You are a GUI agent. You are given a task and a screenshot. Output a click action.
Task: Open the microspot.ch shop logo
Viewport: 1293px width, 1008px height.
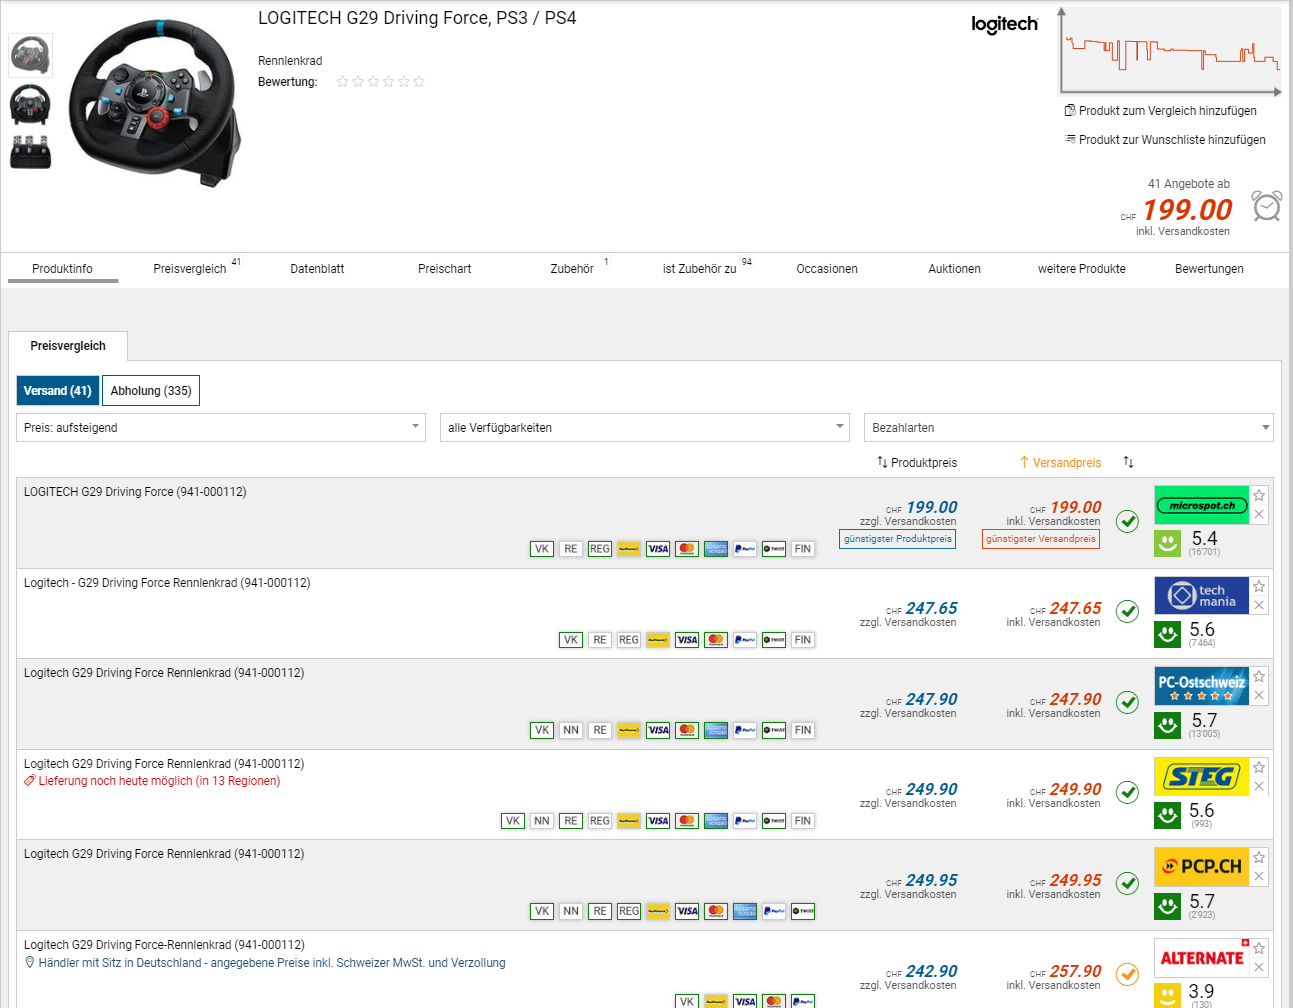pos(1201,505)
